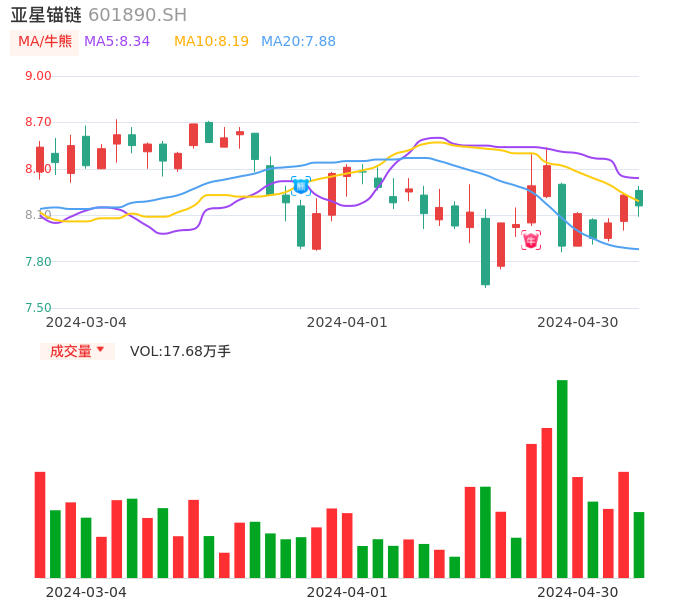Click the 9.00 price axis label
Viewport: 686px width, 606px height.
[38, 76]
